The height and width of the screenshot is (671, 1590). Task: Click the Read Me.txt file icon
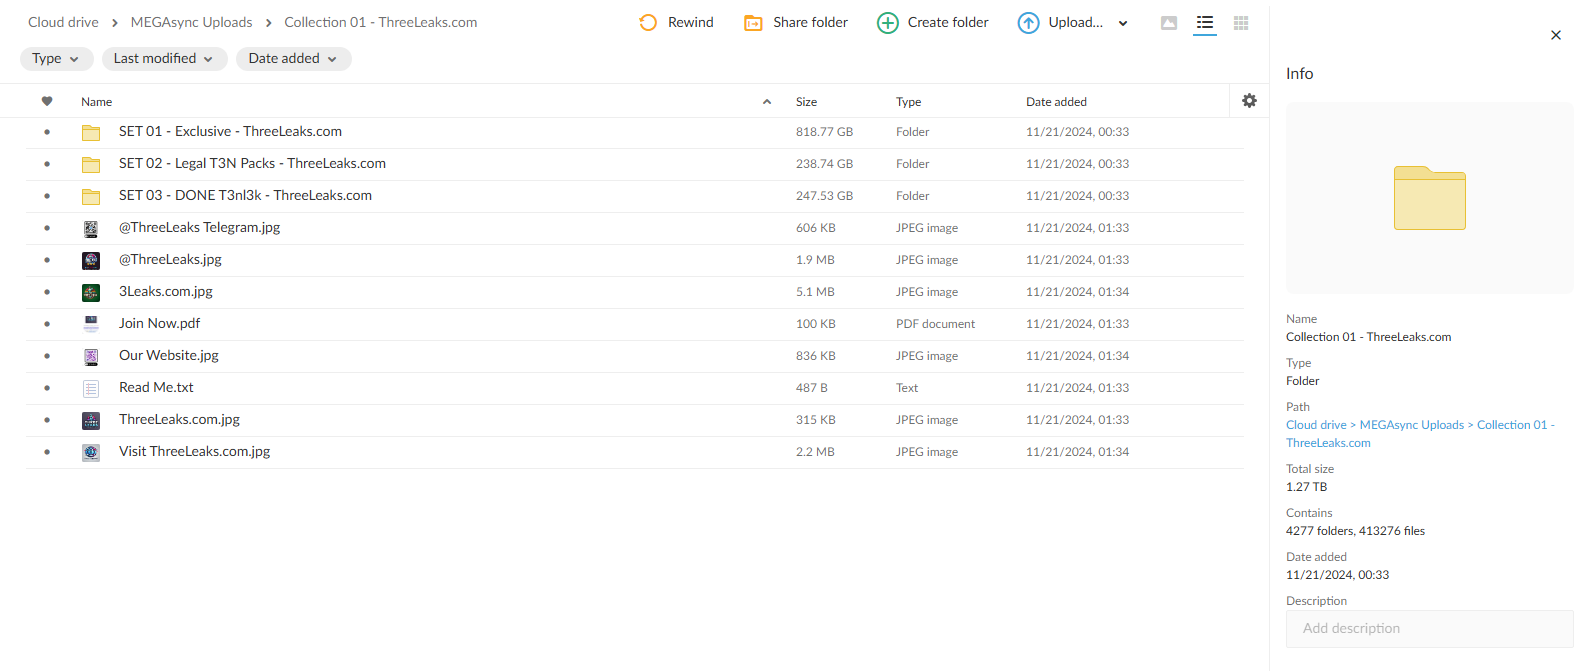[91, 388]
